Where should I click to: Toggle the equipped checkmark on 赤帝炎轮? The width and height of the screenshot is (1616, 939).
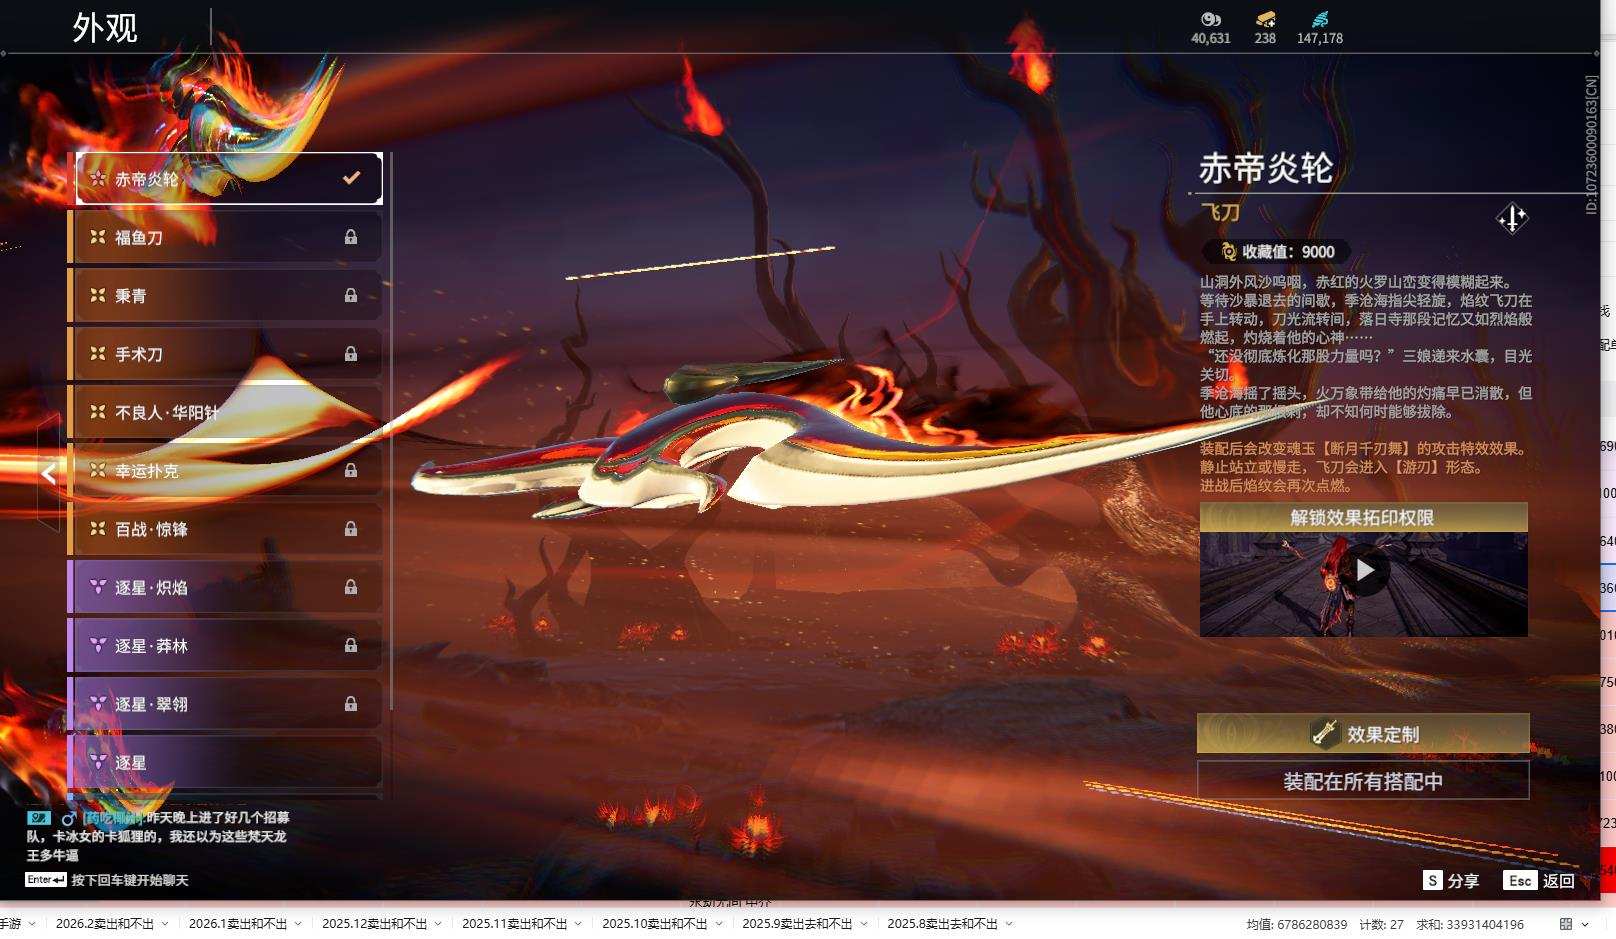(x=351, y=178)
